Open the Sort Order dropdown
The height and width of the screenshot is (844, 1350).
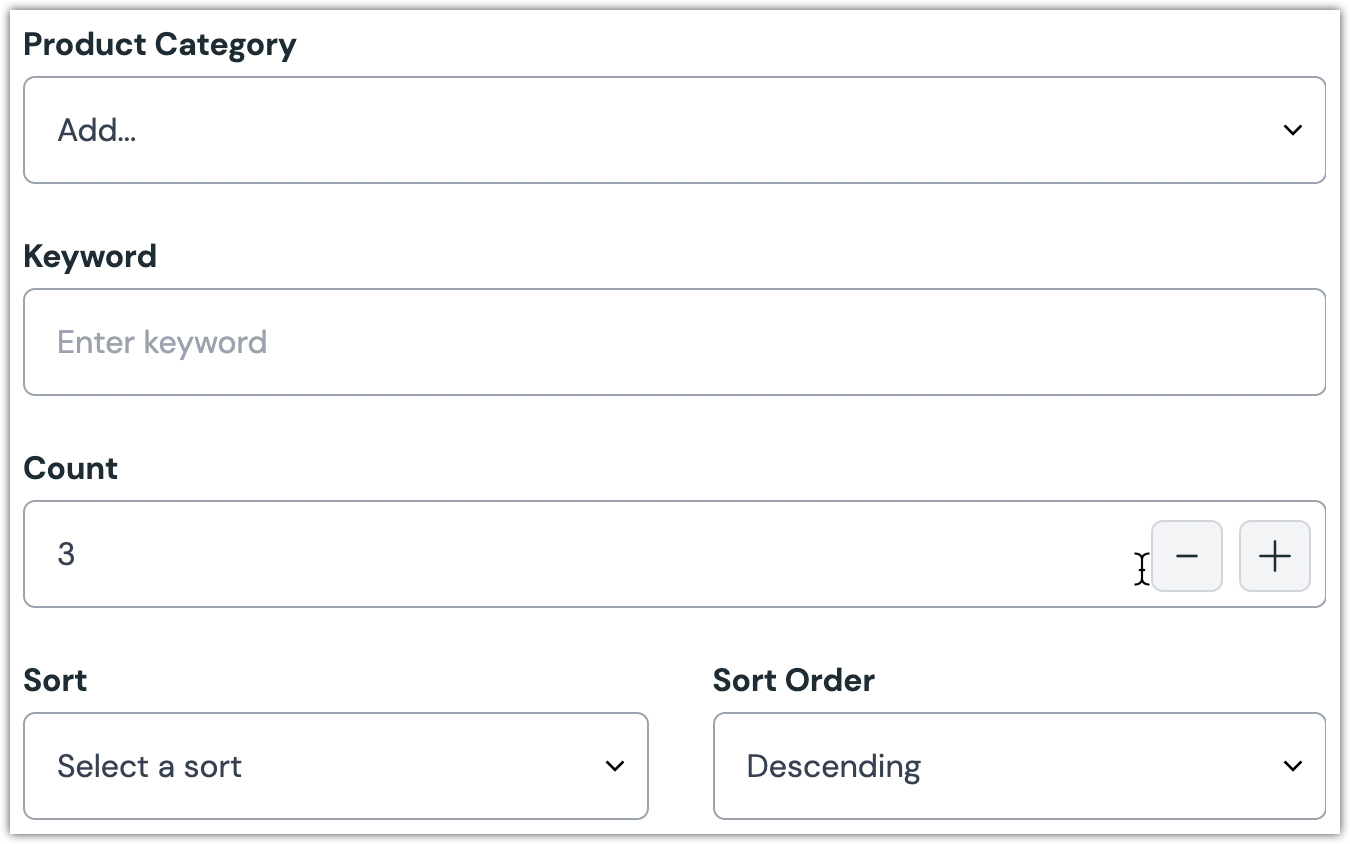(x=1018, y=766)
